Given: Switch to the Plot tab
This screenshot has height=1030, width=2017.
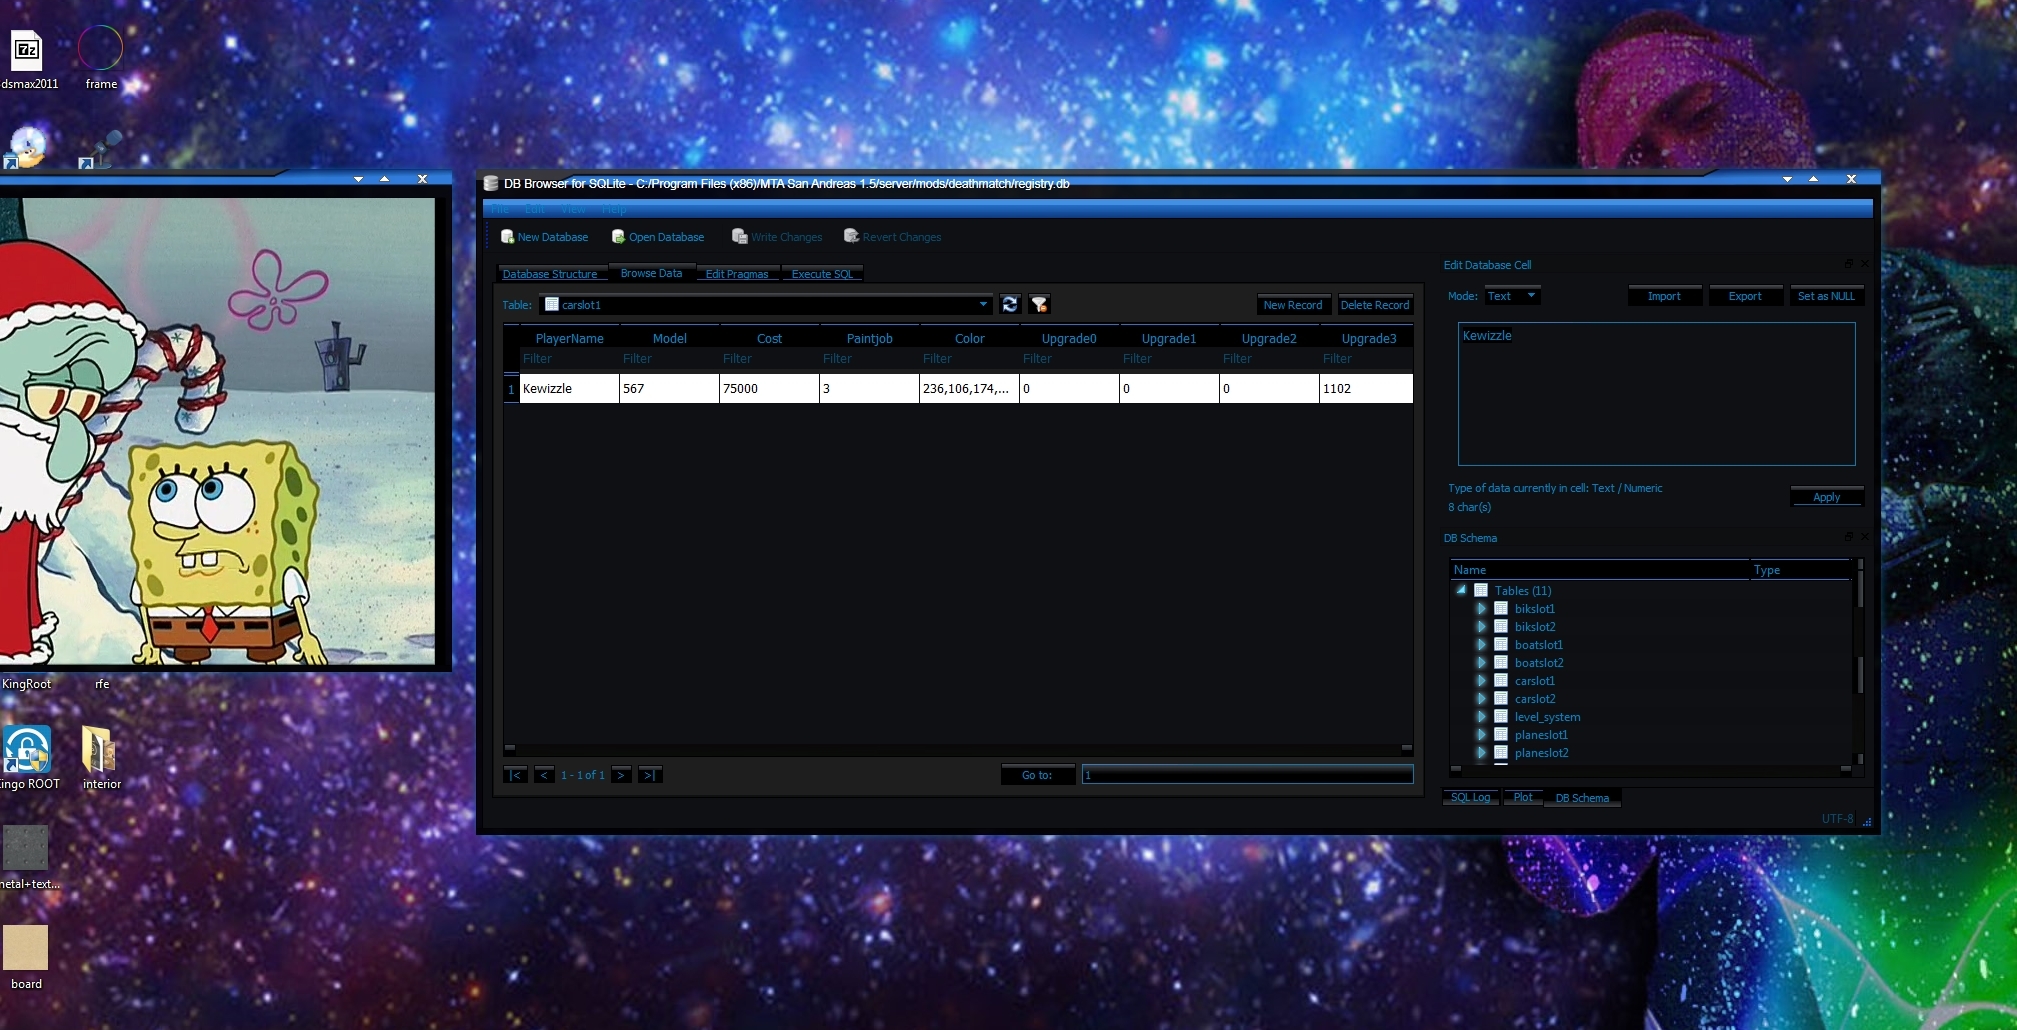Looking at the screenshot, I should point(1523,797).
